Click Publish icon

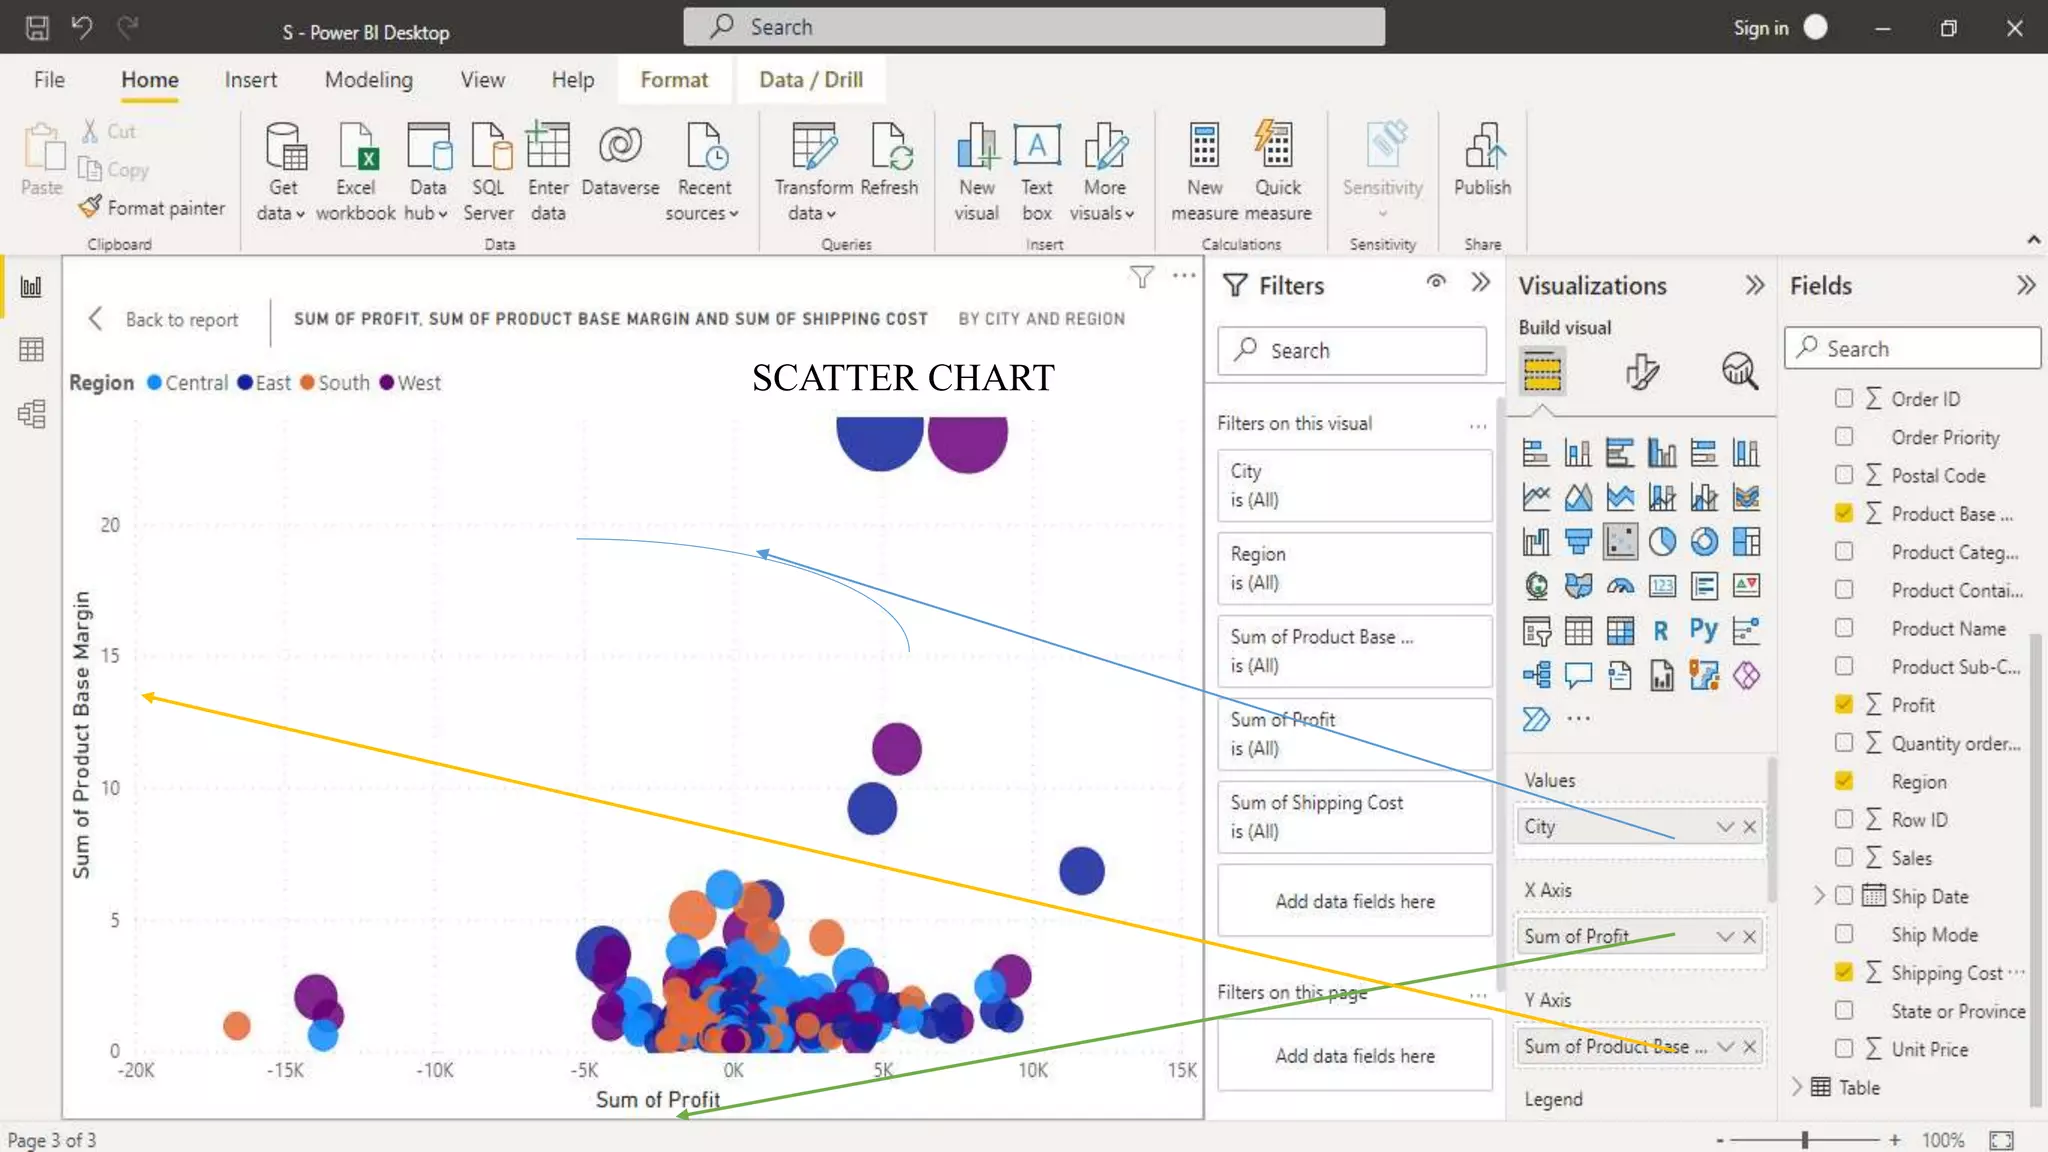(x=1484, y=146)
